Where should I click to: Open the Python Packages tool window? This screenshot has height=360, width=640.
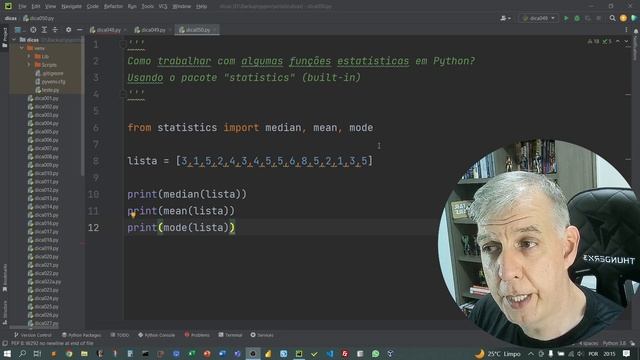click(x=82, y=335)
